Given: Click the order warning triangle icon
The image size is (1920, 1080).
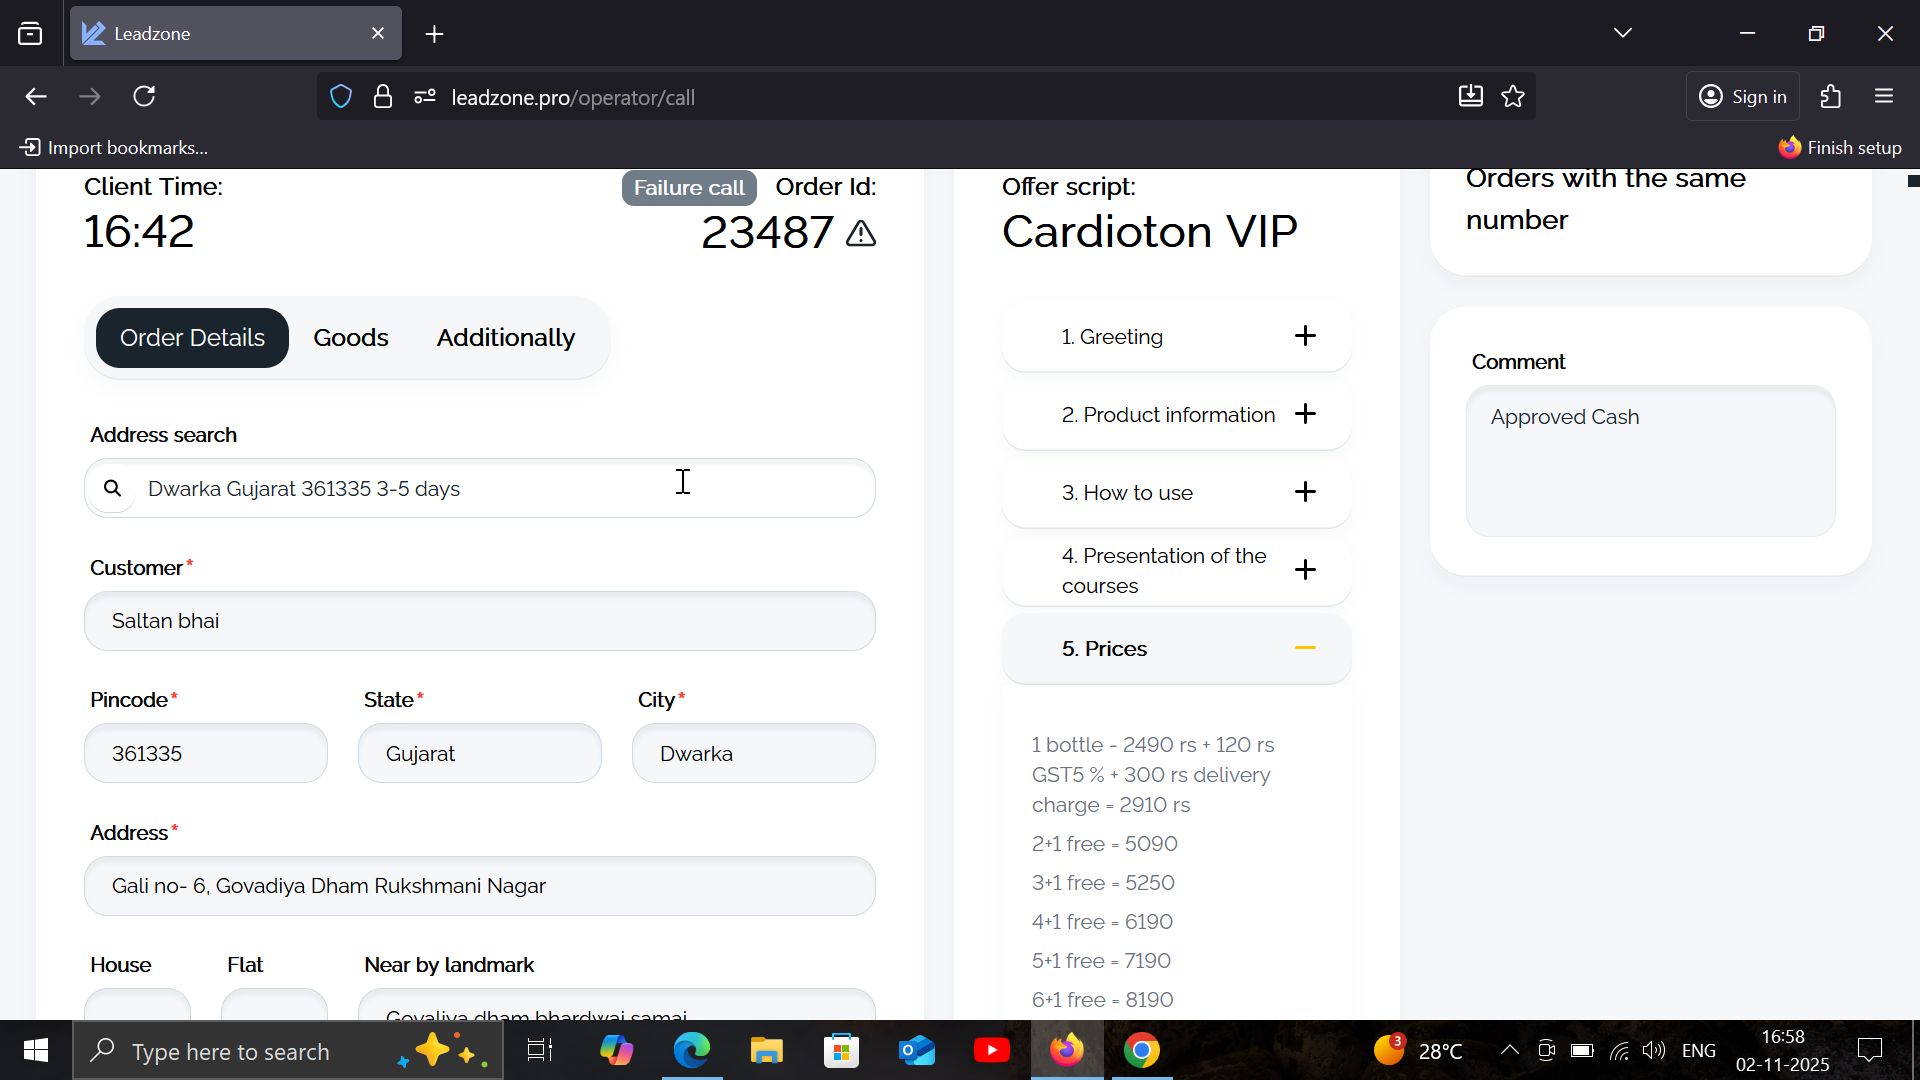Looking at the screenshot, I should (x=860, y=234).
